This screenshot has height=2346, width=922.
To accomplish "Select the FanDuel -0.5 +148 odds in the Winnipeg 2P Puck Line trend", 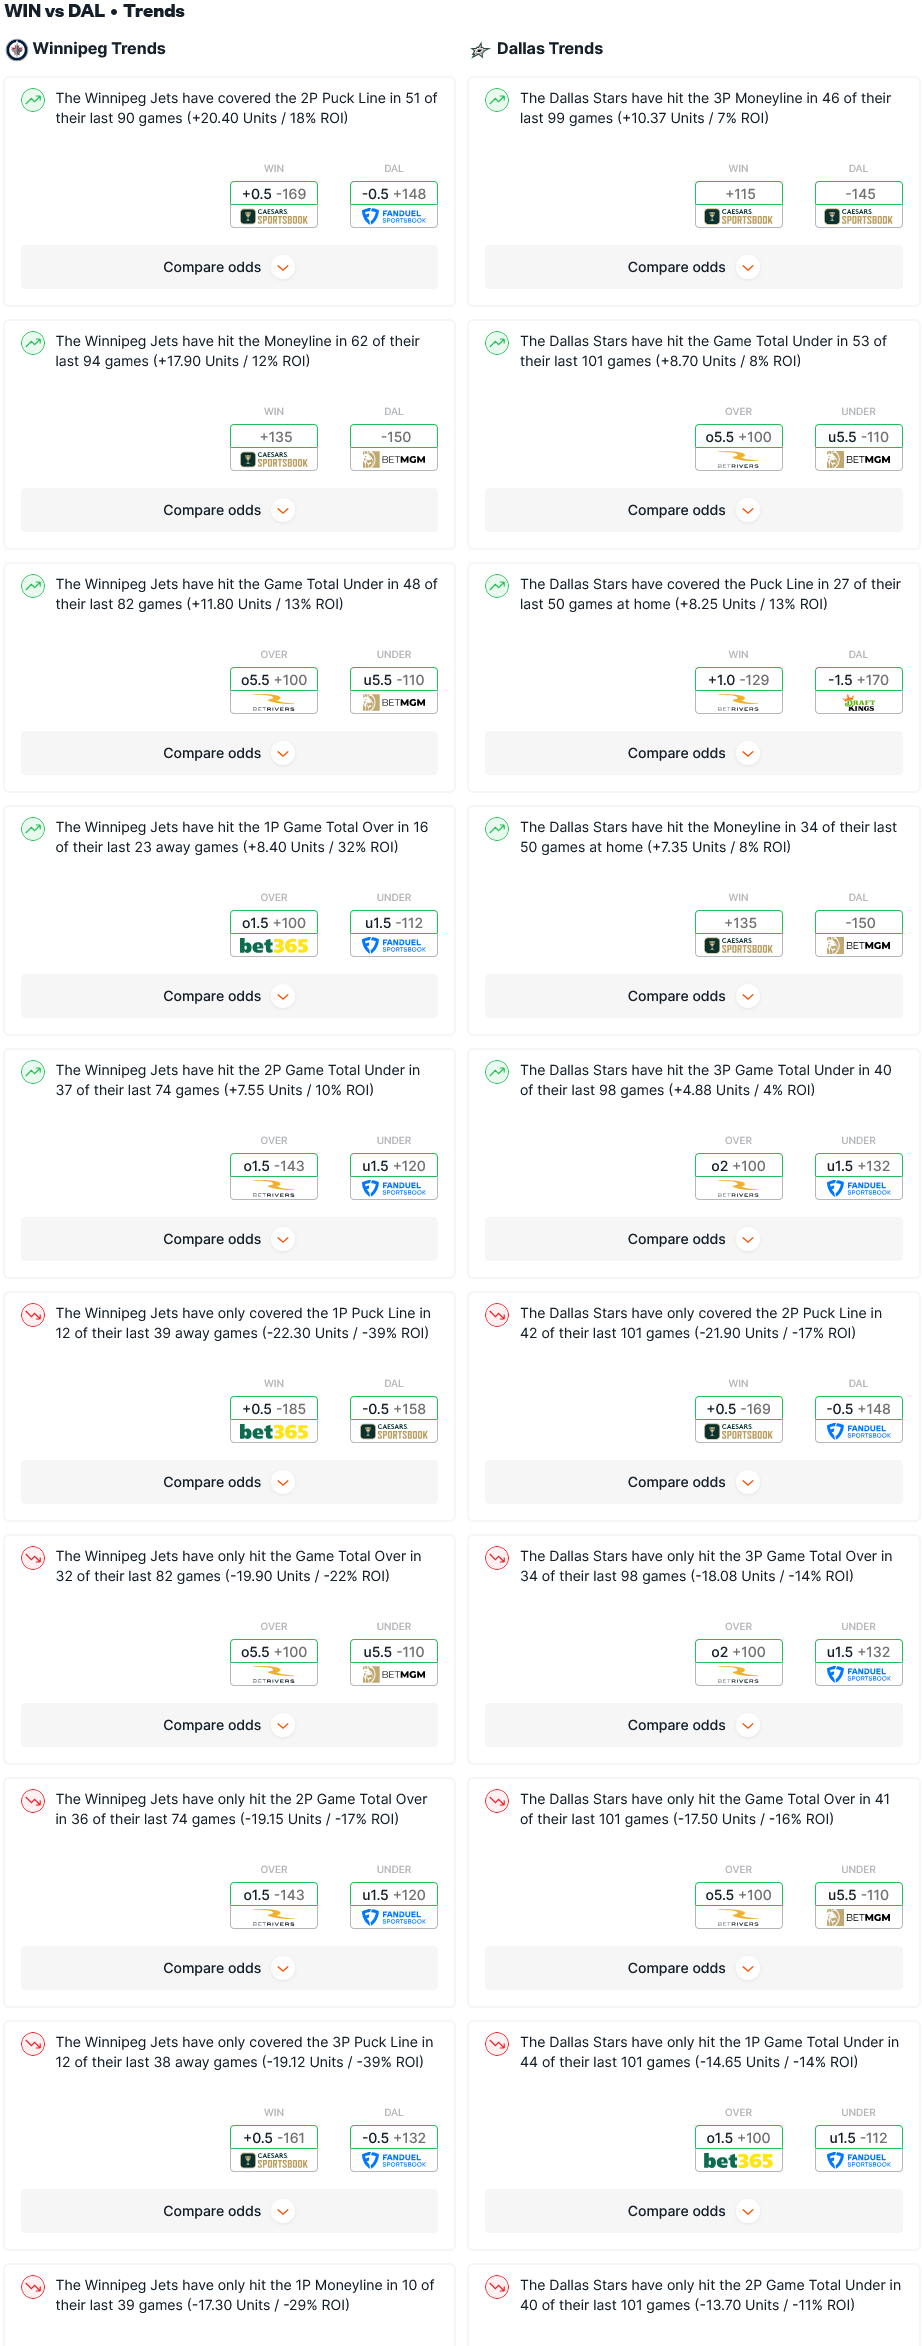I will (394, 204).
